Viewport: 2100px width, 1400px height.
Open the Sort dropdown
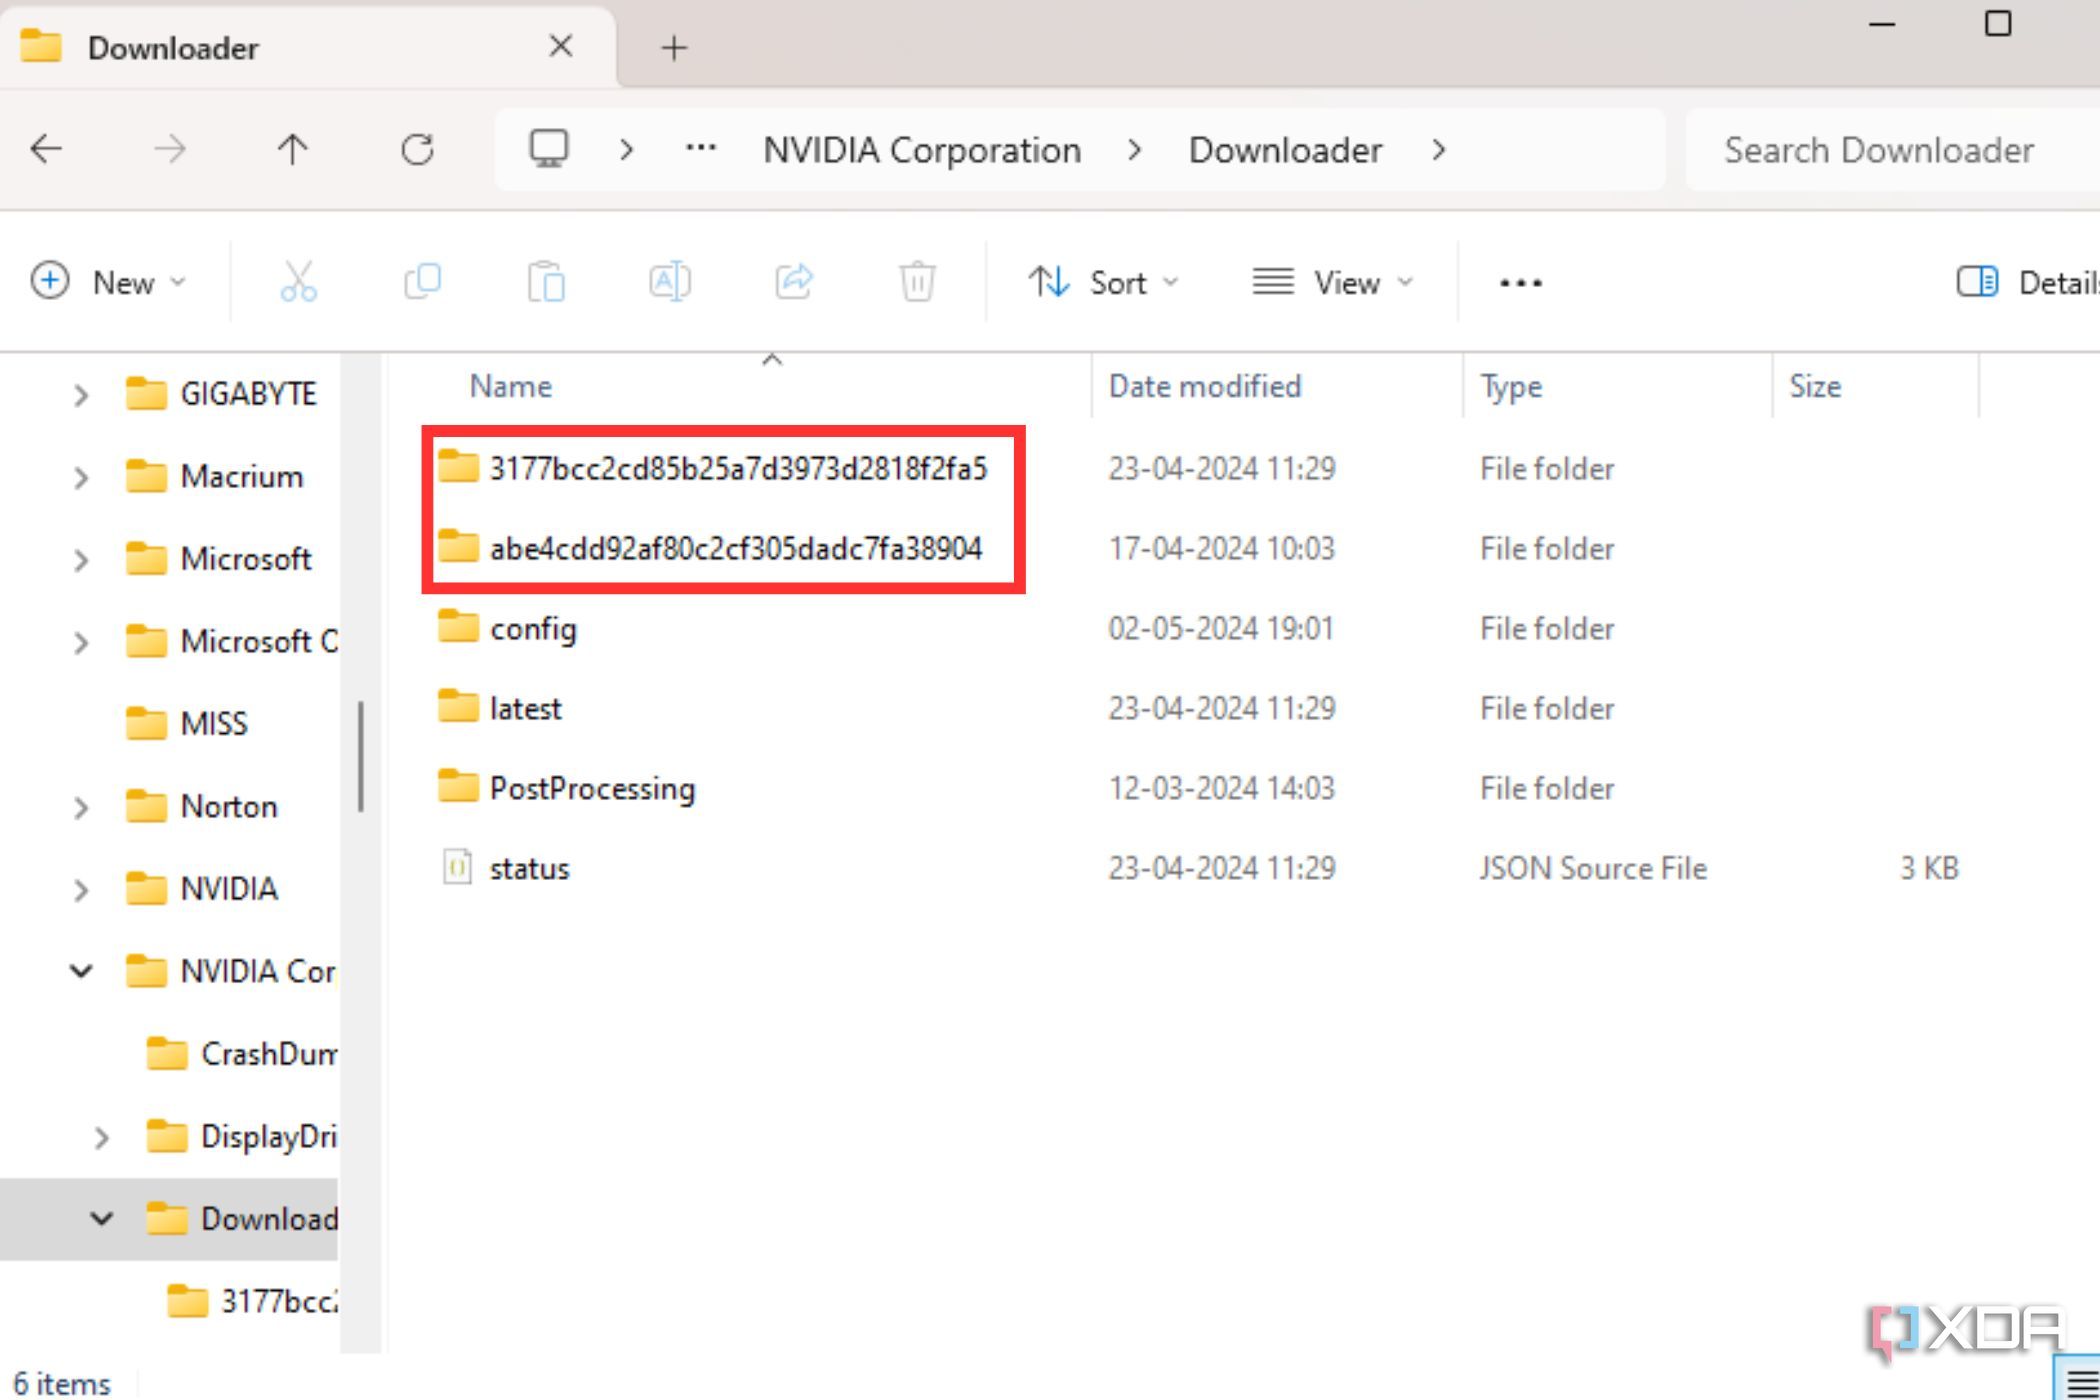coord(1104,282)
